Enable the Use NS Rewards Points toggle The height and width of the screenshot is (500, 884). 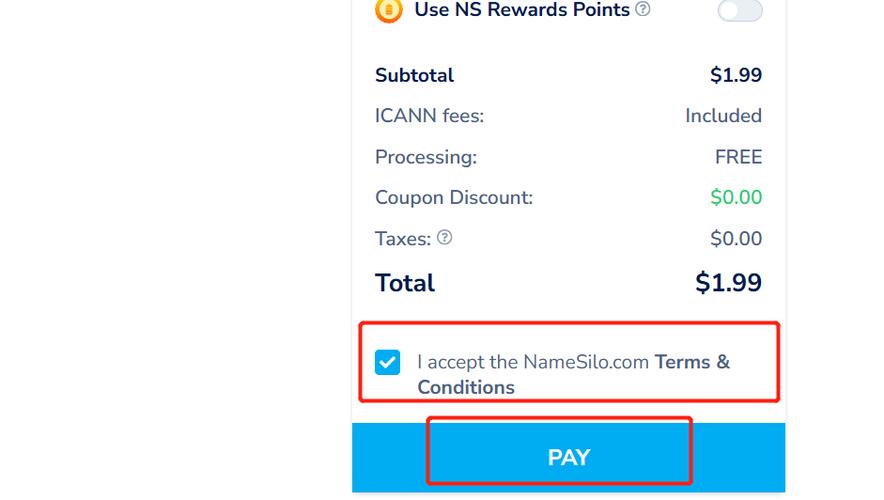pos(740,10)
